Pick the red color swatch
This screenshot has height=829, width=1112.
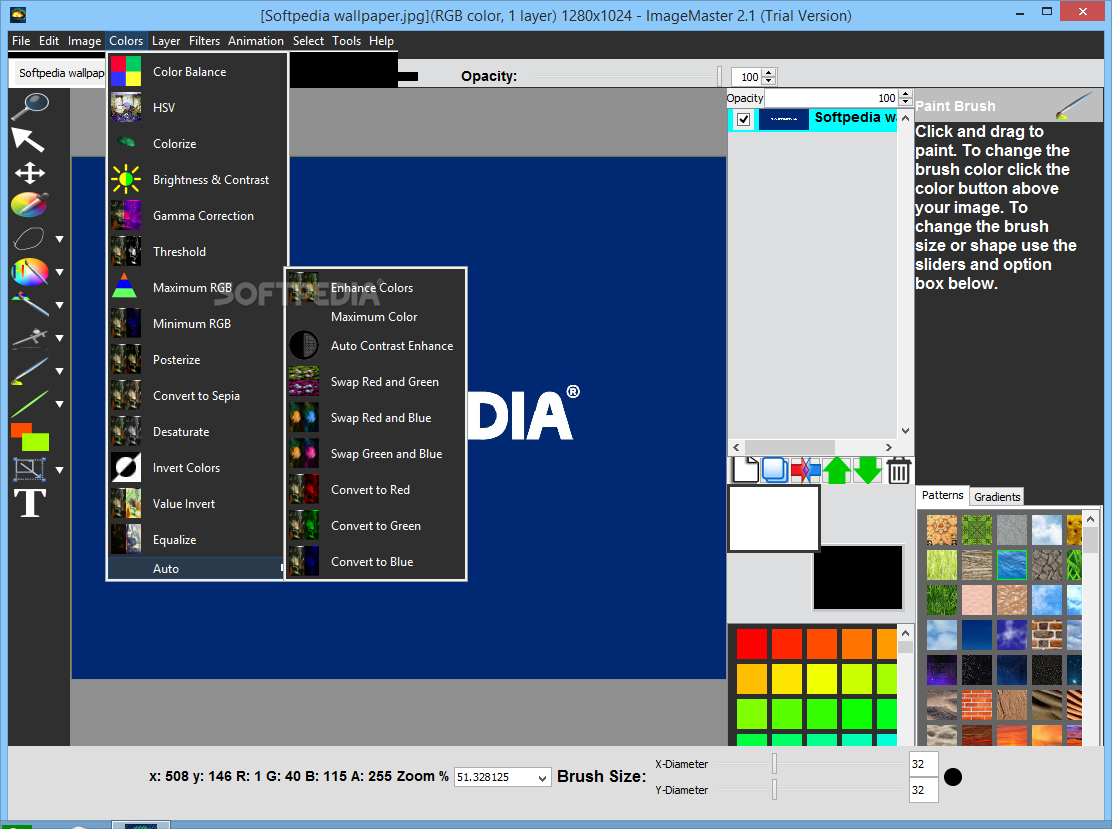click(751, 644)
